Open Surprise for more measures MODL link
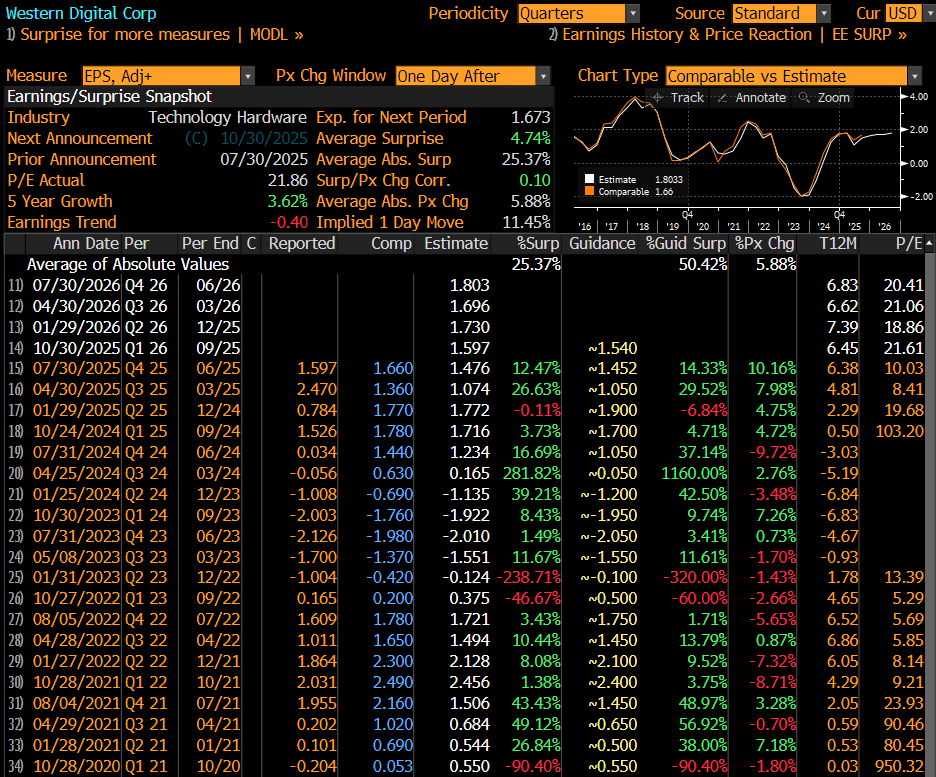This screenshot has height=777, width=936. 155,34
